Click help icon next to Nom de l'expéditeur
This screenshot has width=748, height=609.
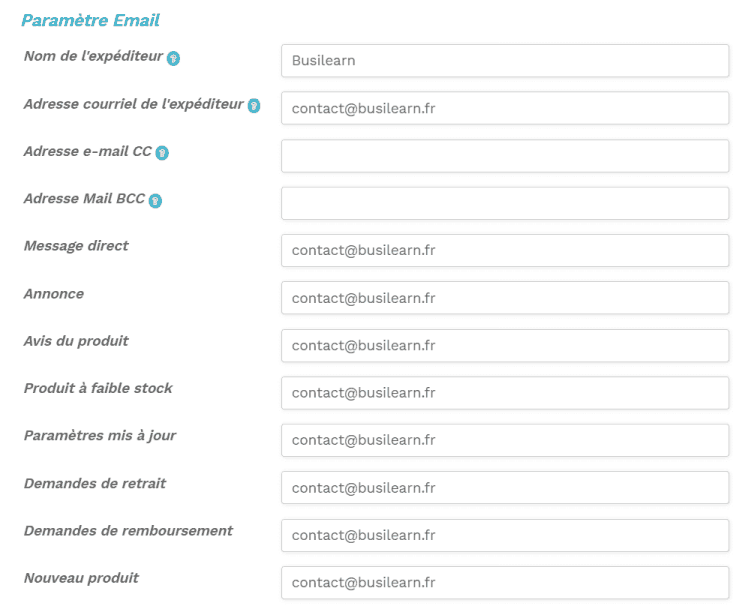[173, 58]
